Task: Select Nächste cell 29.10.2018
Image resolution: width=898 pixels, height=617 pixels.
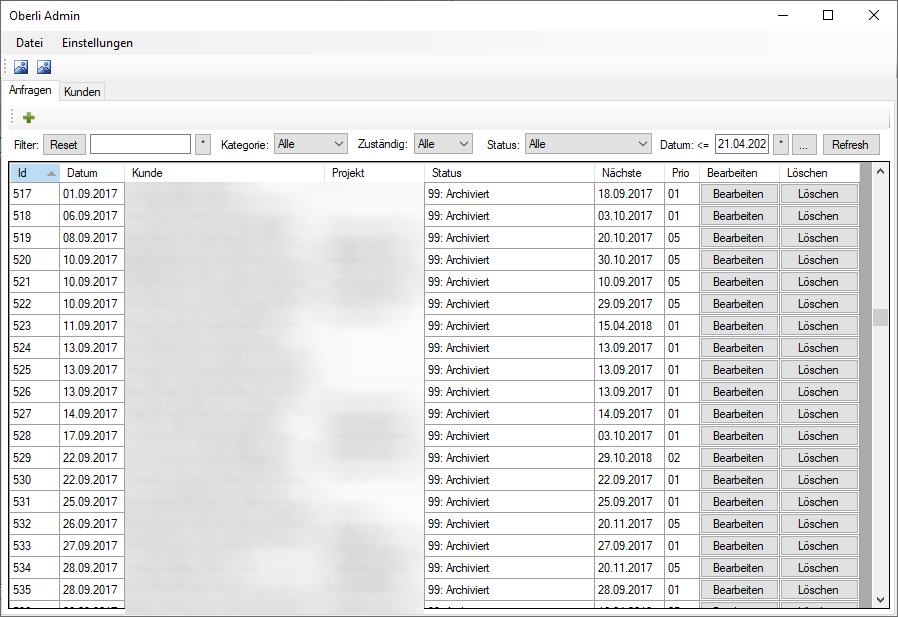Action: (x=629, y=458)
